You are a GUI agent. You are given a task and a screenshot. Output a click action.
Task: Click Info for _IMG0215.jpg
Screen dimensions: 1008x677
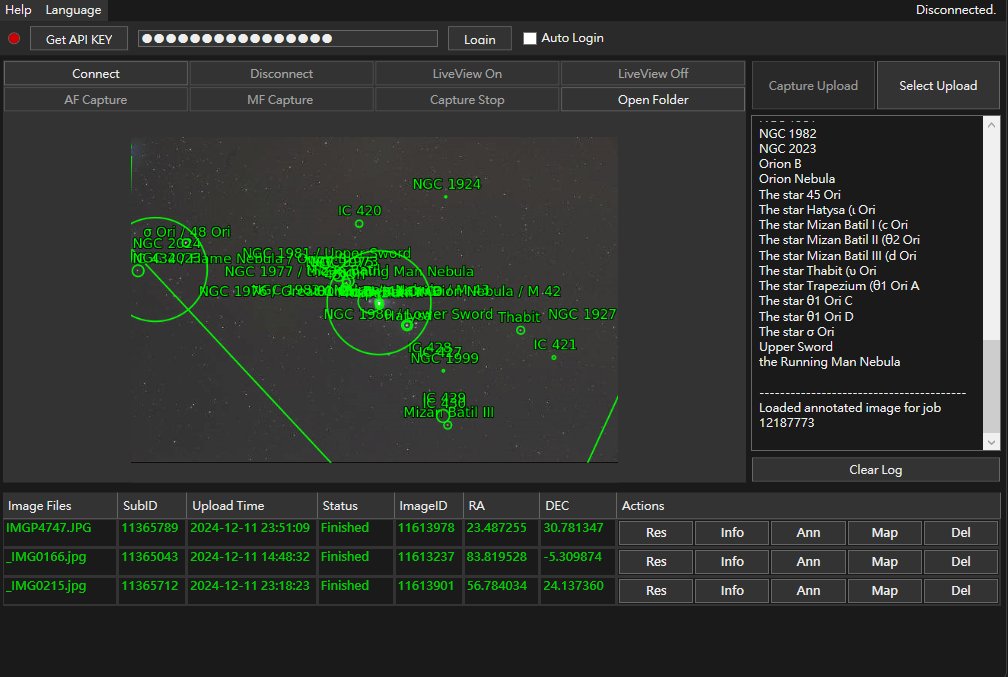click(x=732, y=590)
